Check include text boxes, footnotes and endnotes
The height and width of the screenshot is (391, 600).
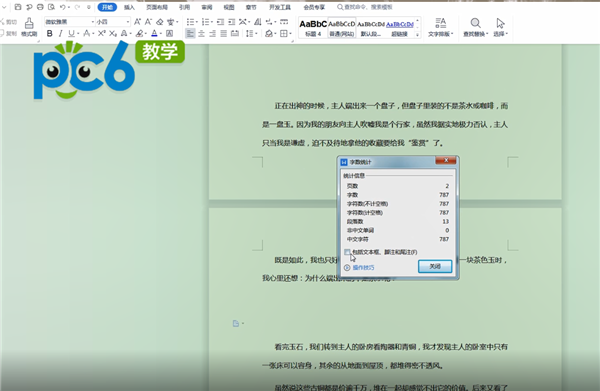pyautogui.click(x=347, y=252)
